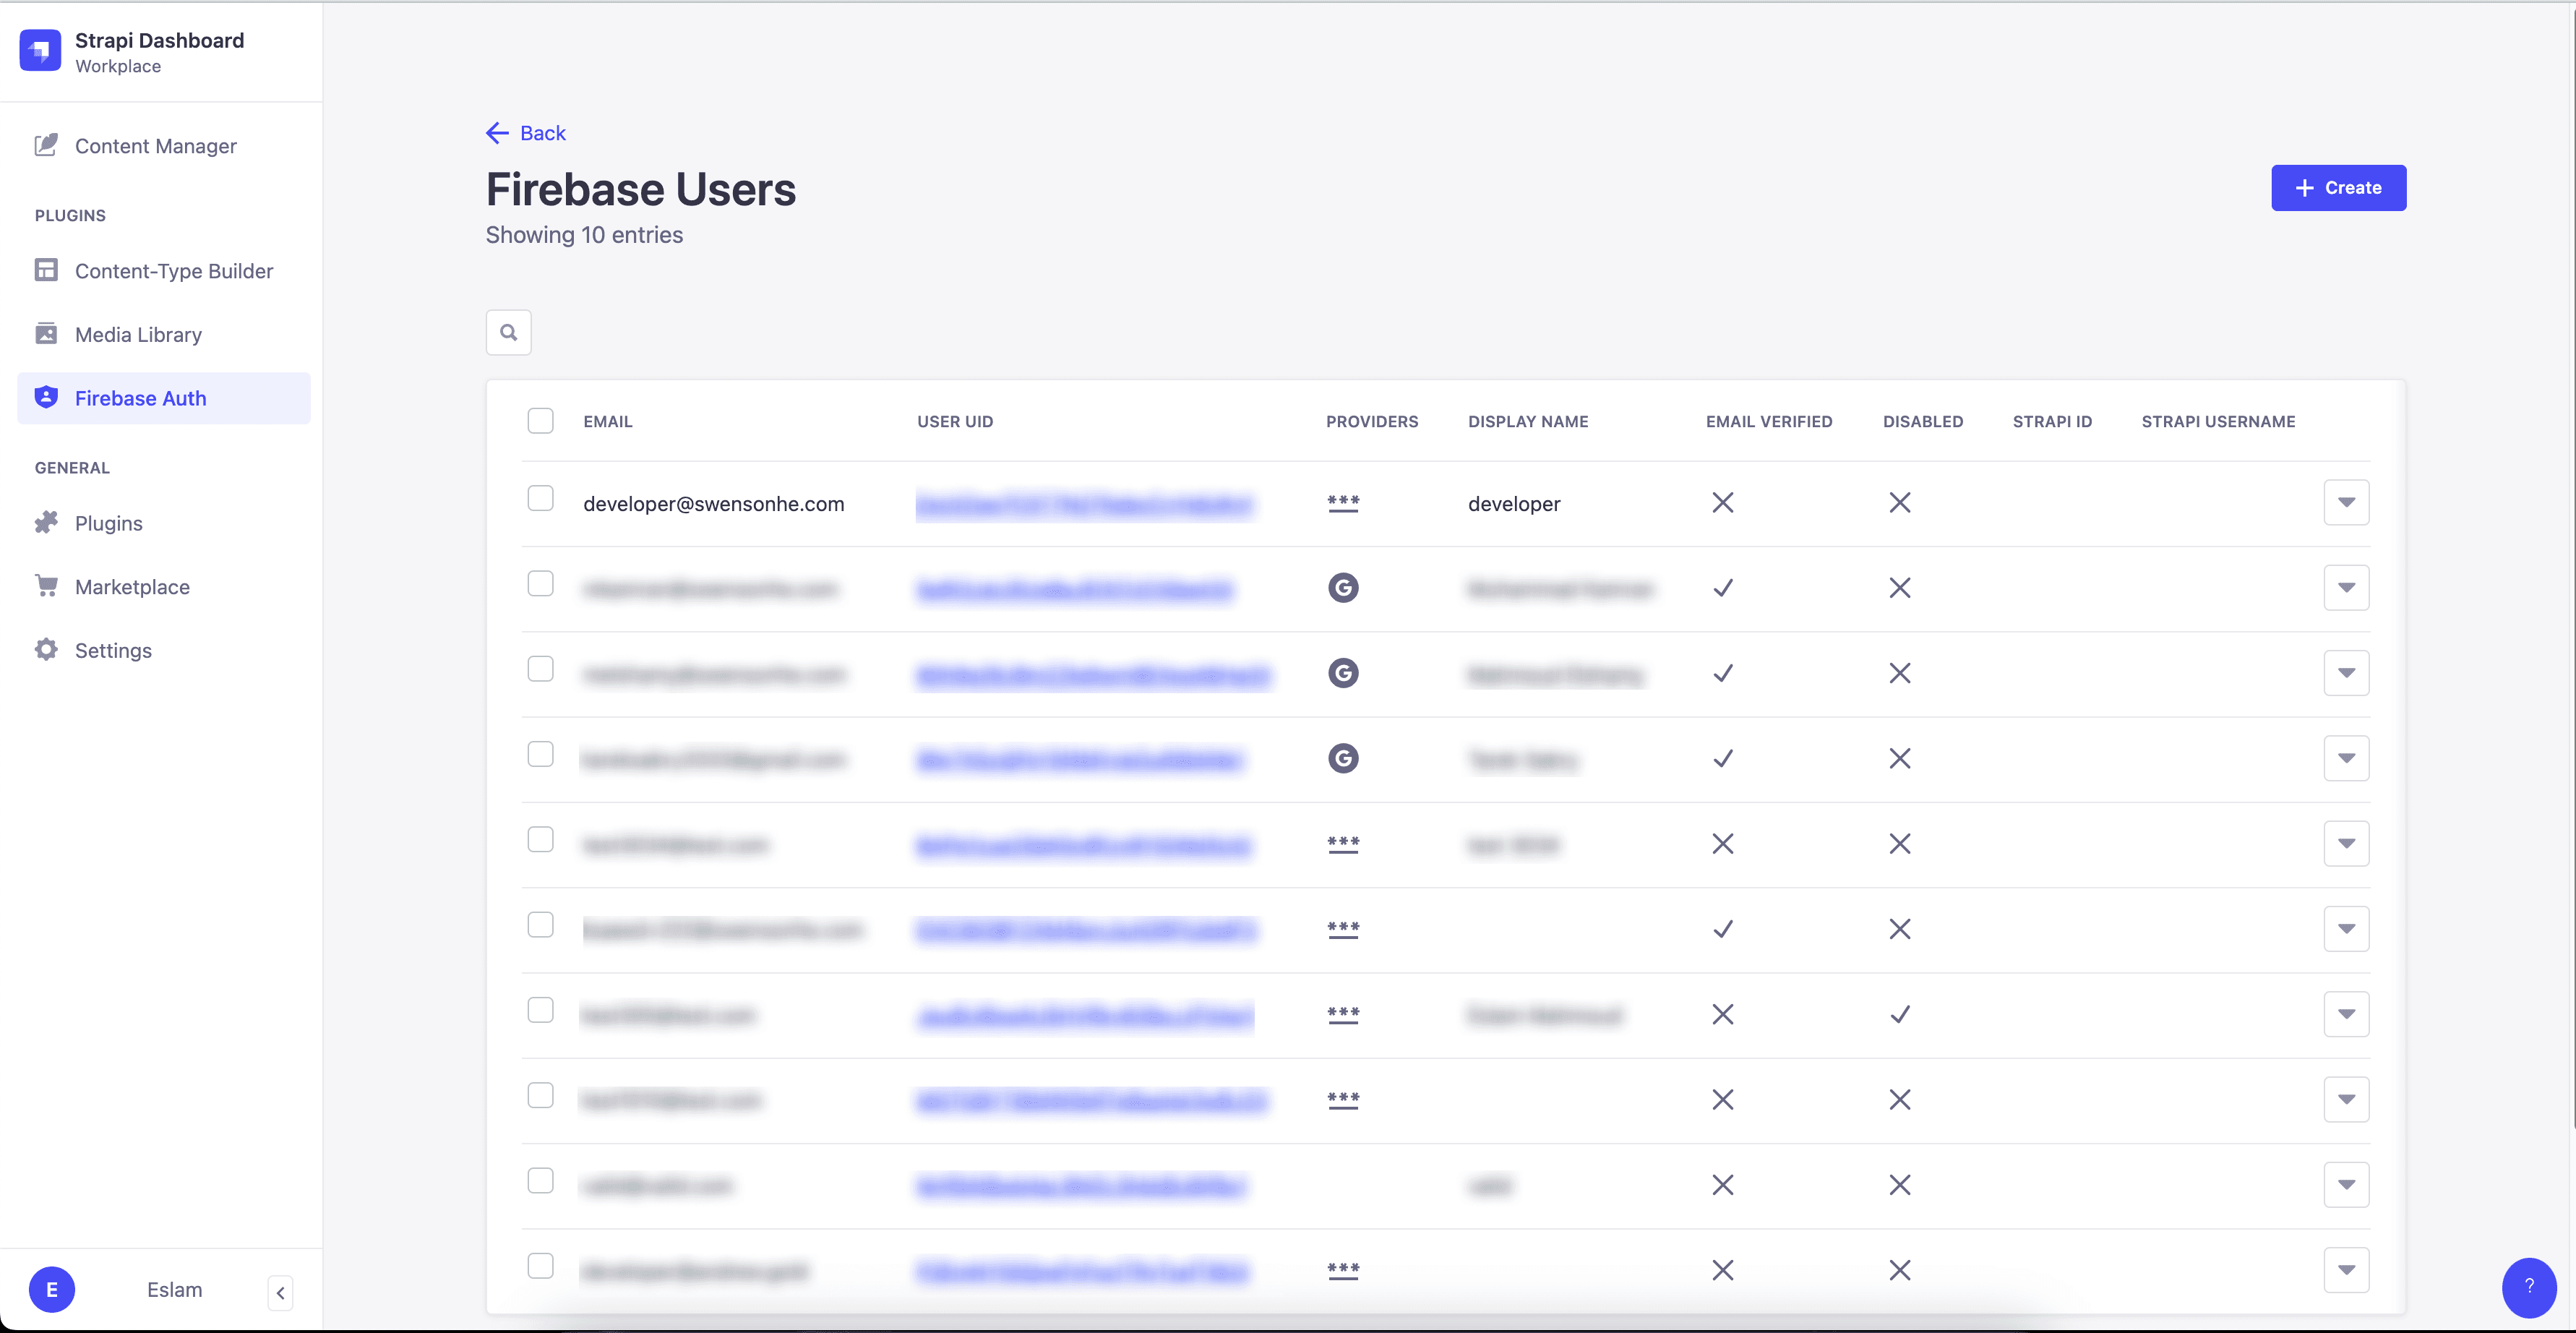The height and width of the screenshot is (1333, 2576).
Task: Click the Strapi logo icon
Action: click(40, 50)
